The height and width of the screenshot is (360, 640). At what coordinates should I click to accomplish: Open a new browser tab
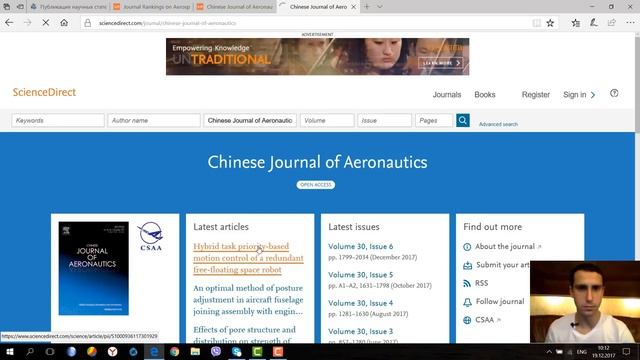pos(367,7)
